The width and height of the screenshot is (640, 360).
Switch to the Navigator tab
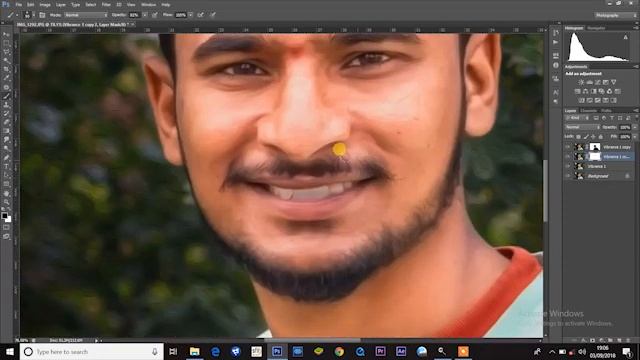[x=596, y=28]
